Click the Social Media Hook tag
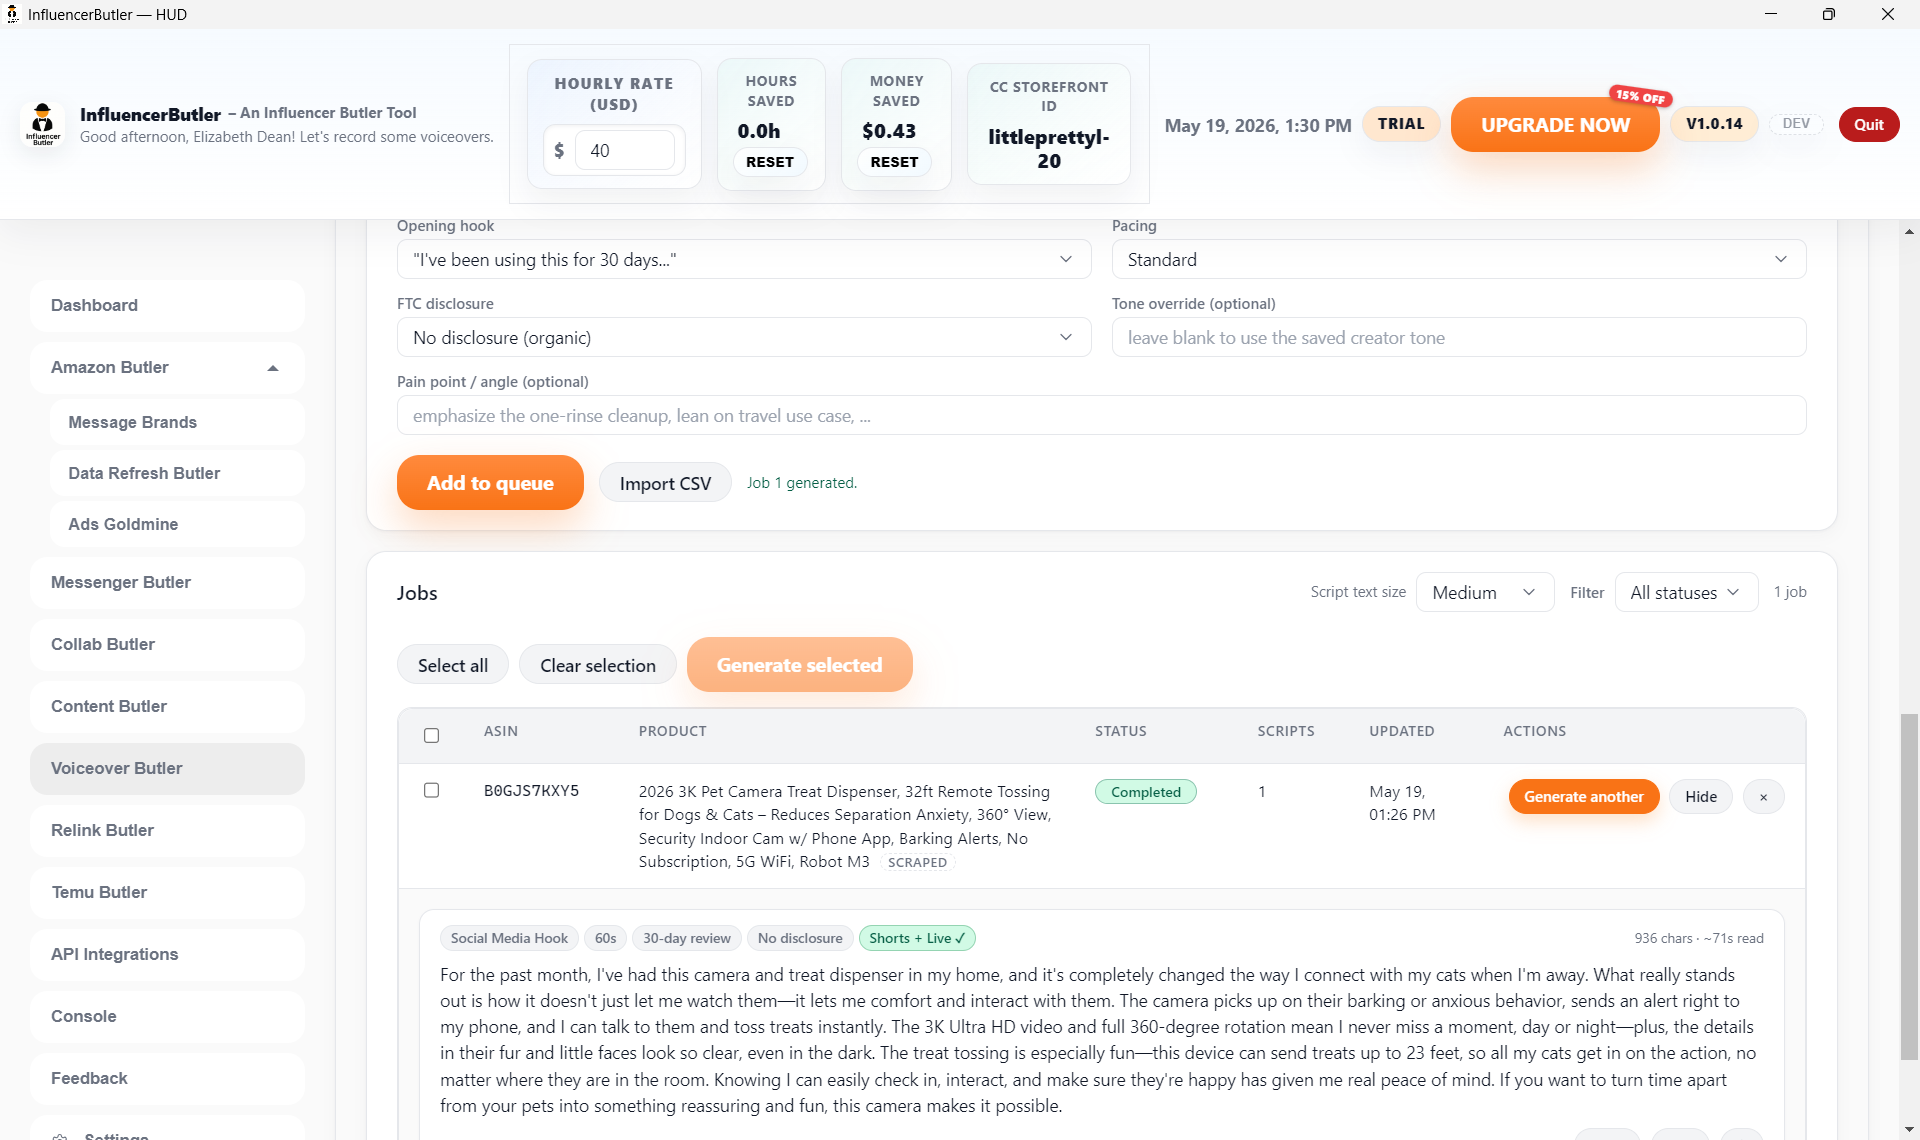The height and width of the screenshot is (1140, 1920). point(509,938)
